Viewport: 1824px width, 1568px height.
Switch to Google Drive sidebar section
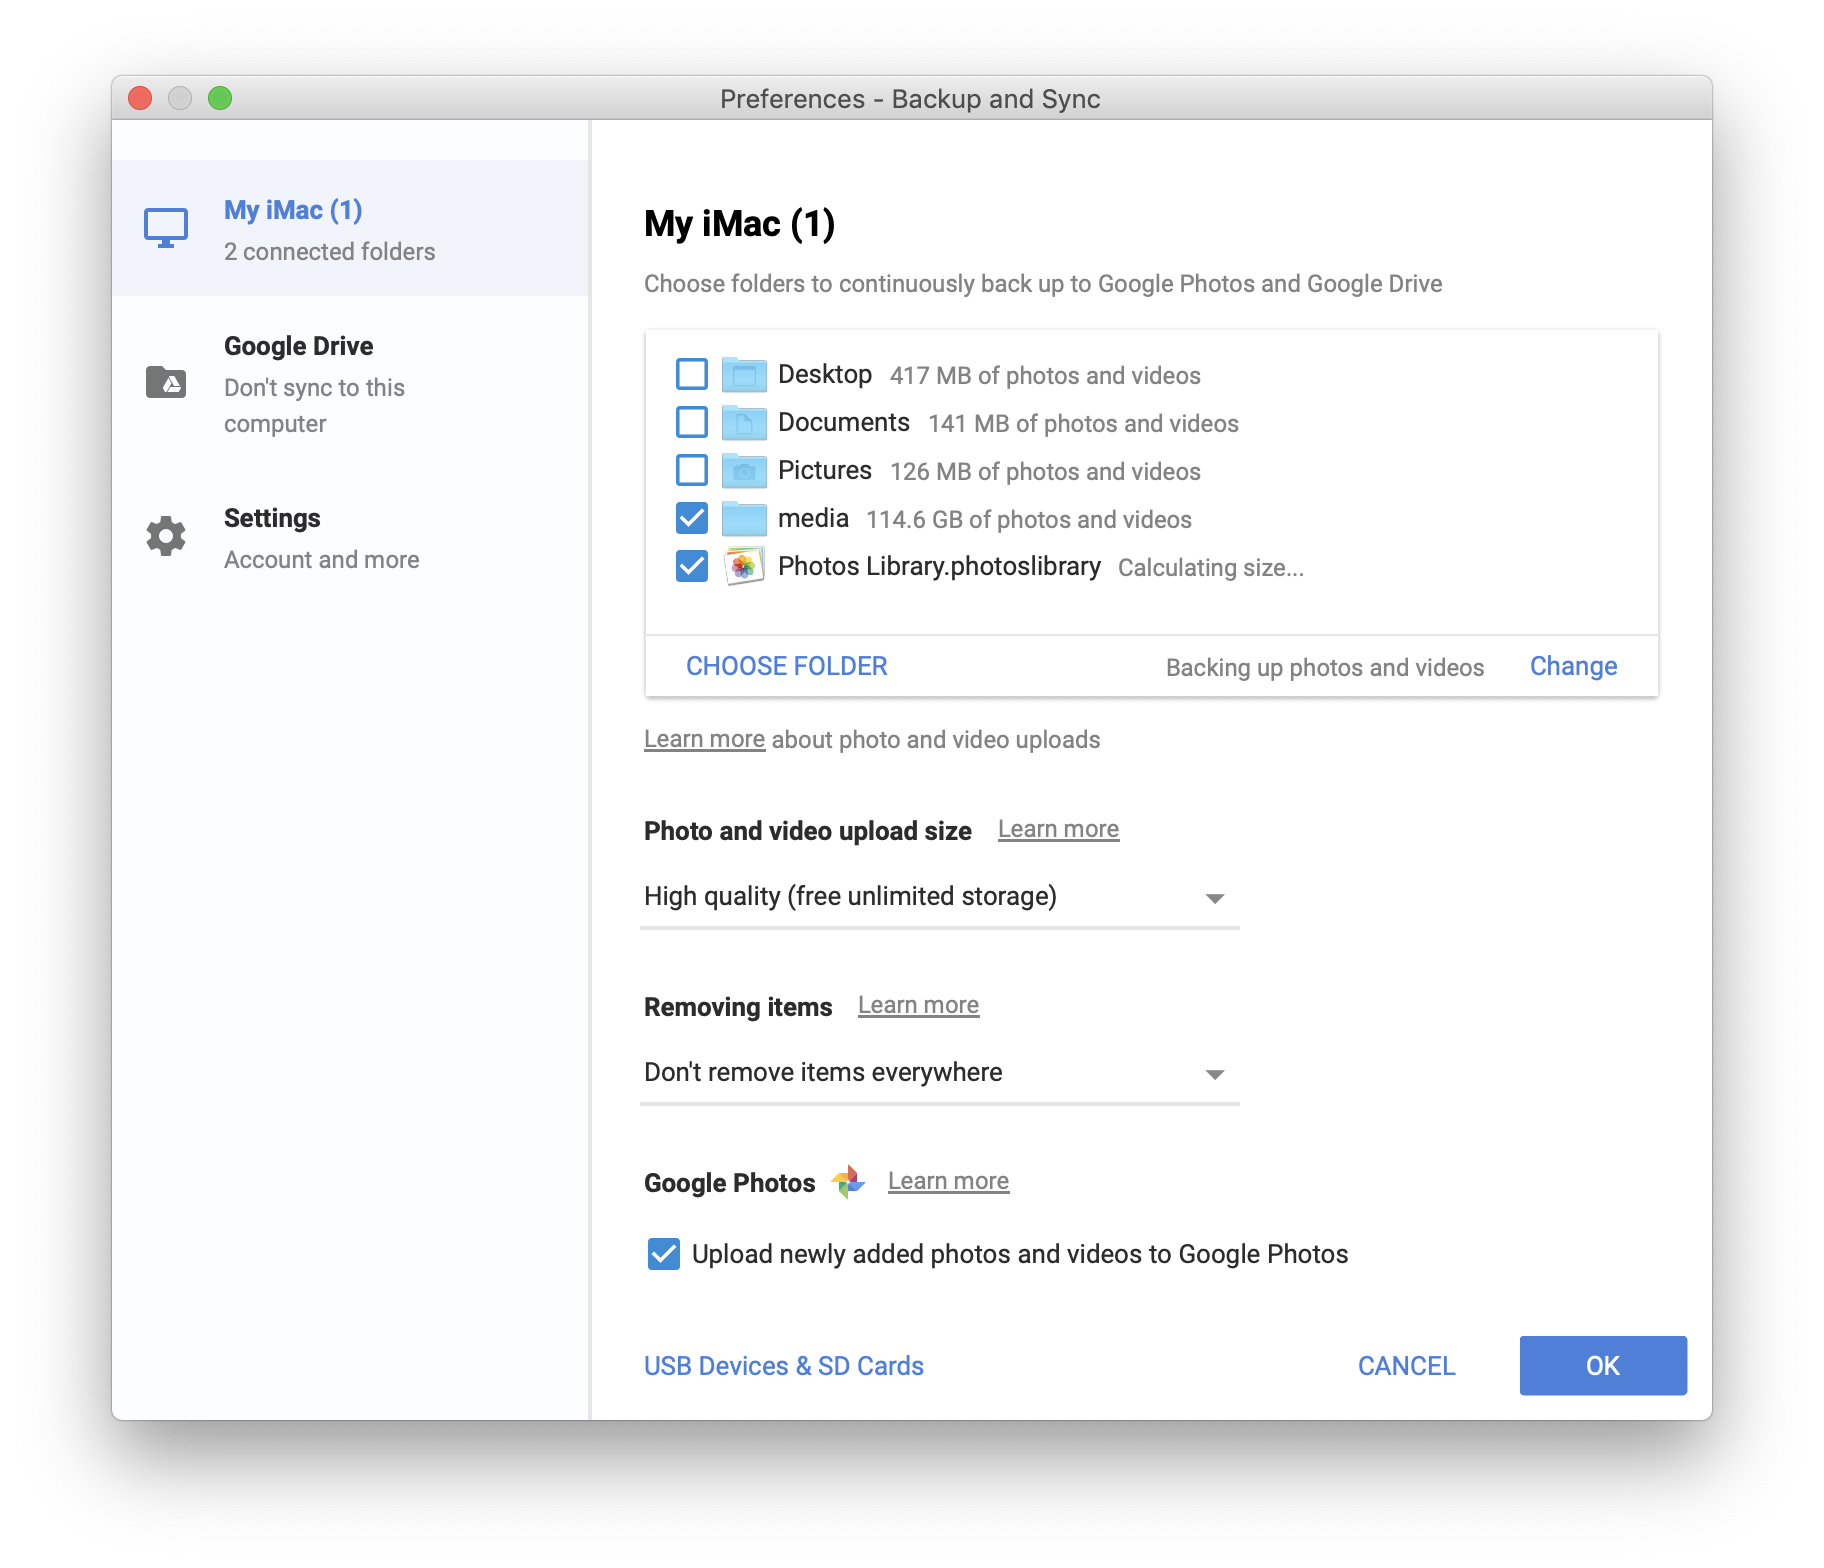(350, 384)
